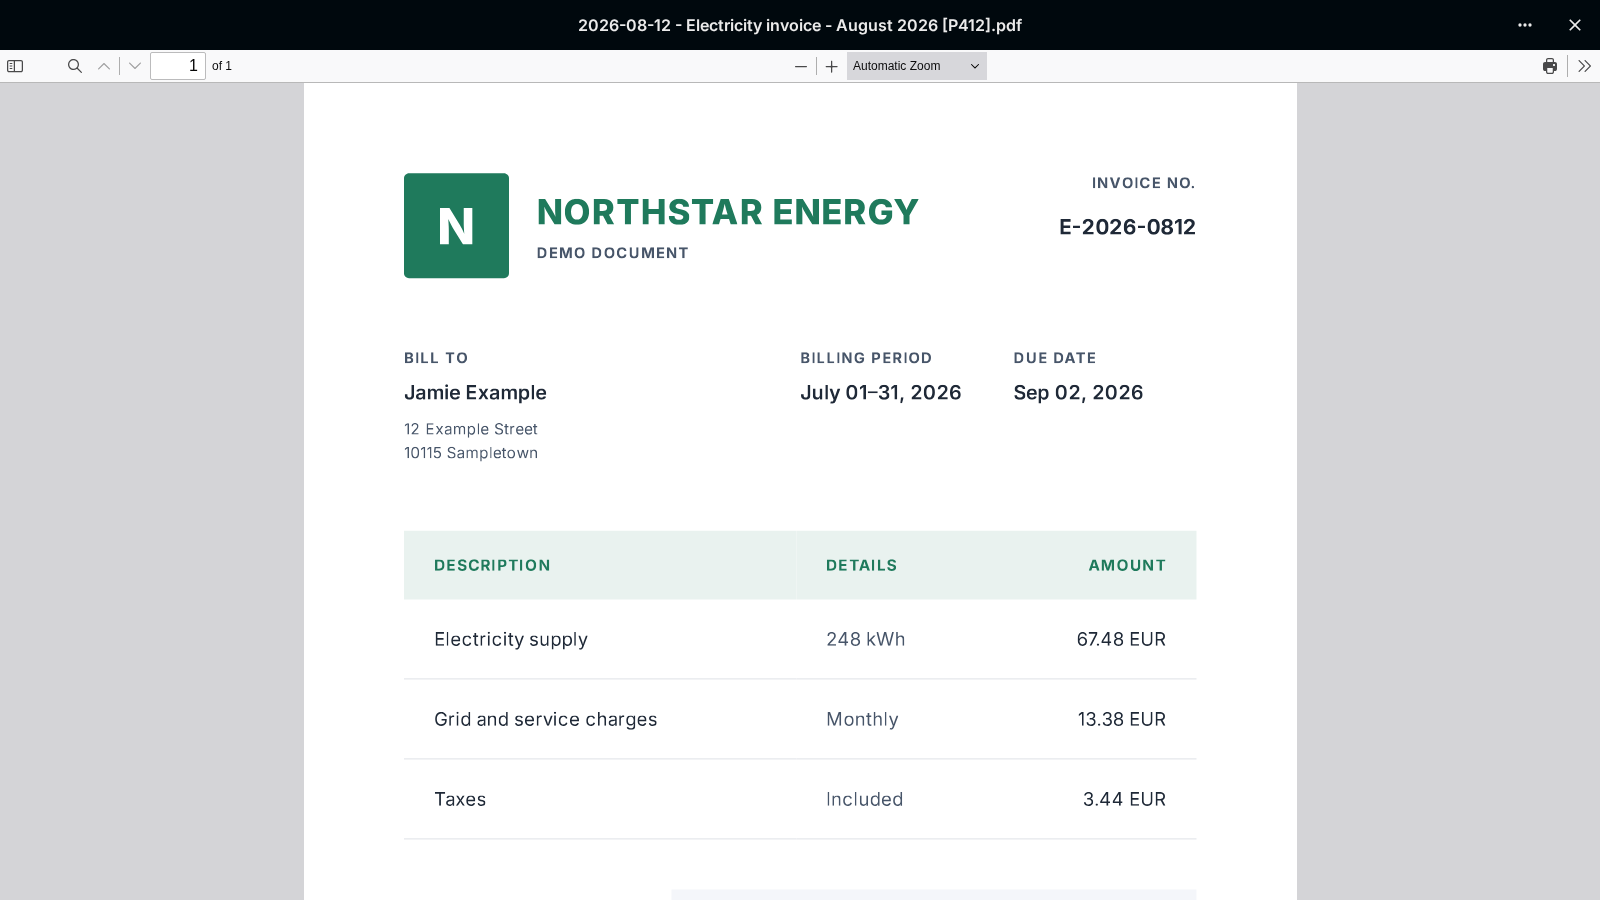Click the DESCRIPTION column header
The height and width of the screenshot is (900, 1600).
pos(492,565)
